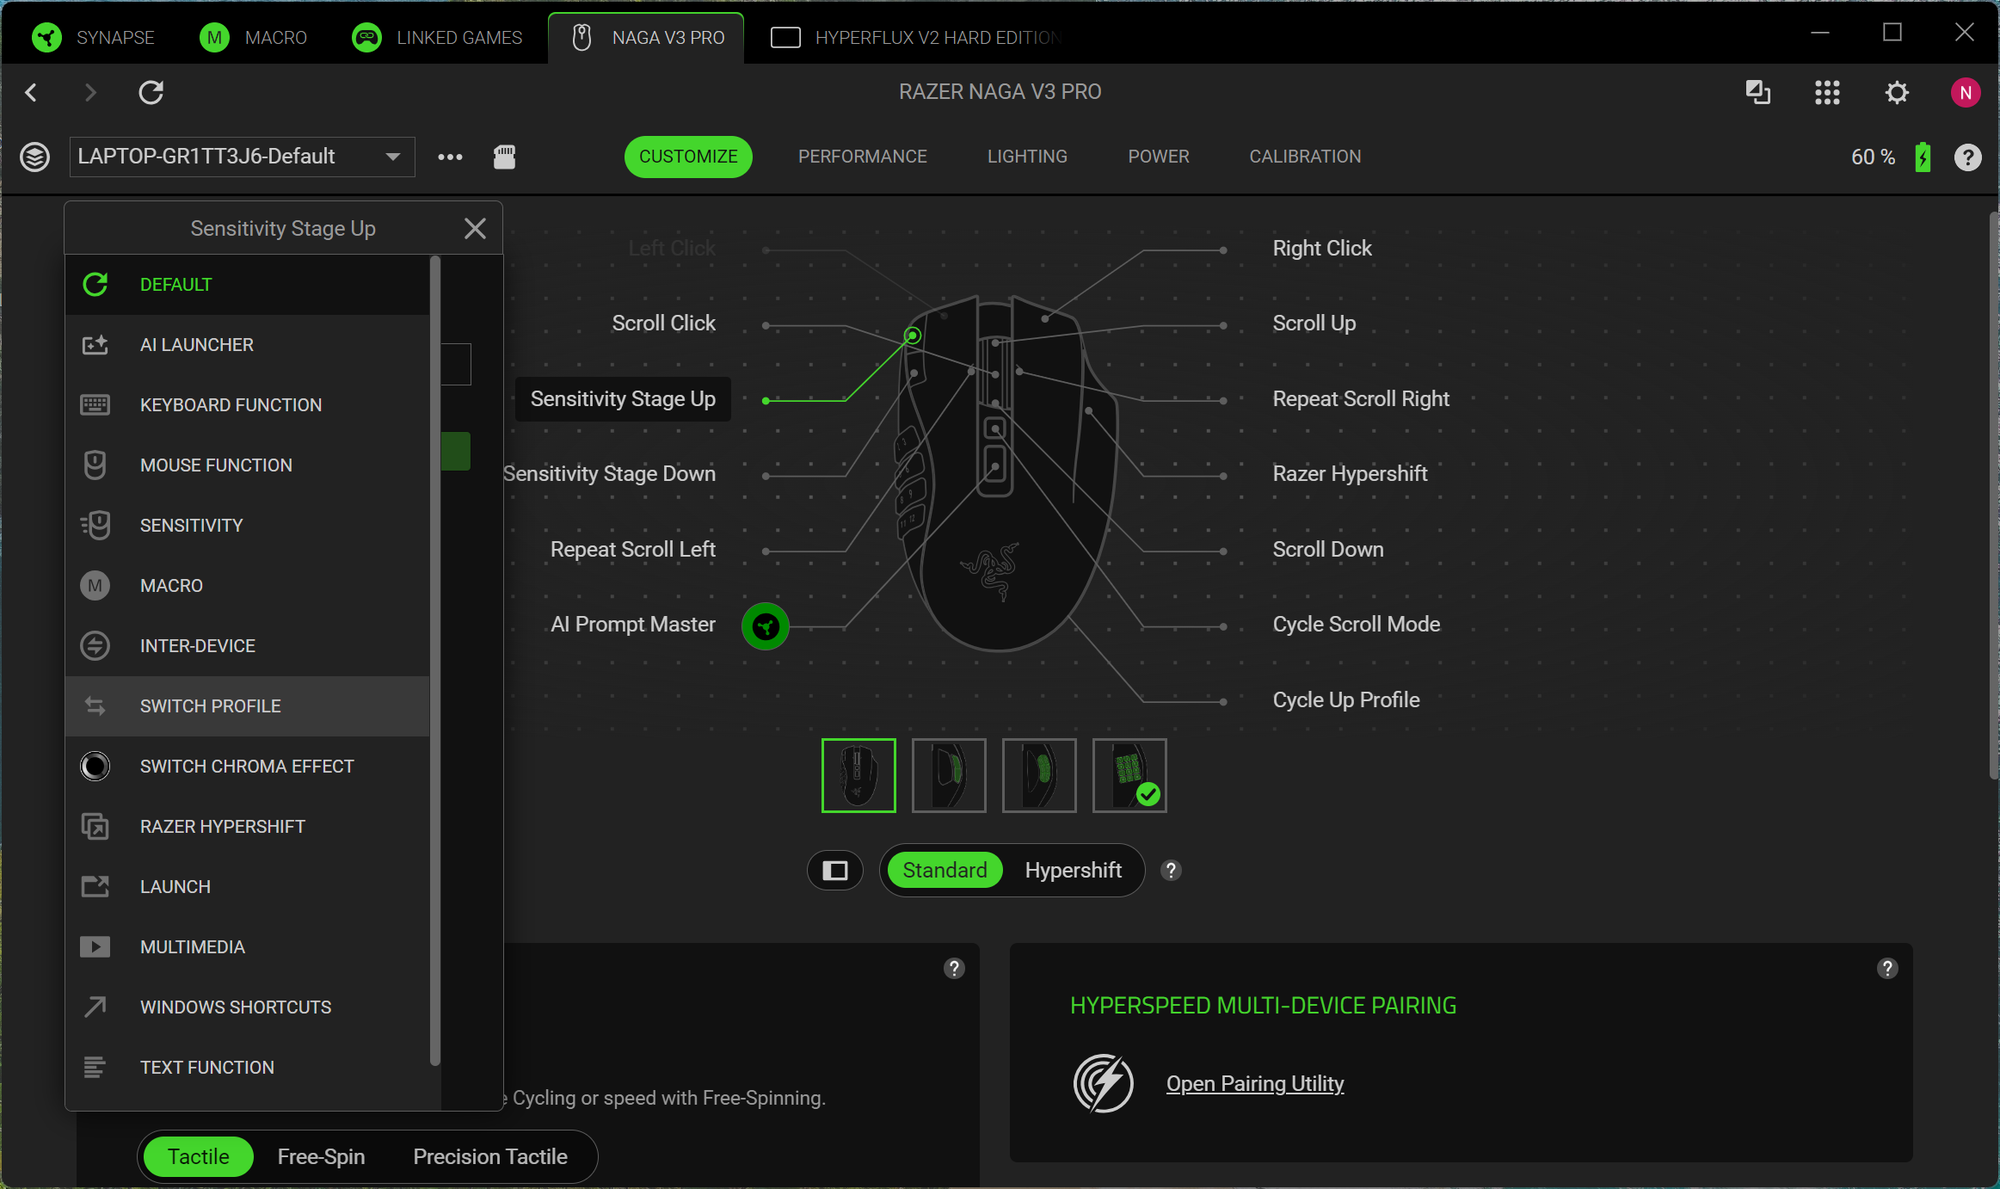Image resolution: width=2000 pixels, height=1189 pixels.
Task: Choose Sensitivity assignment
Action: point(248,525)
